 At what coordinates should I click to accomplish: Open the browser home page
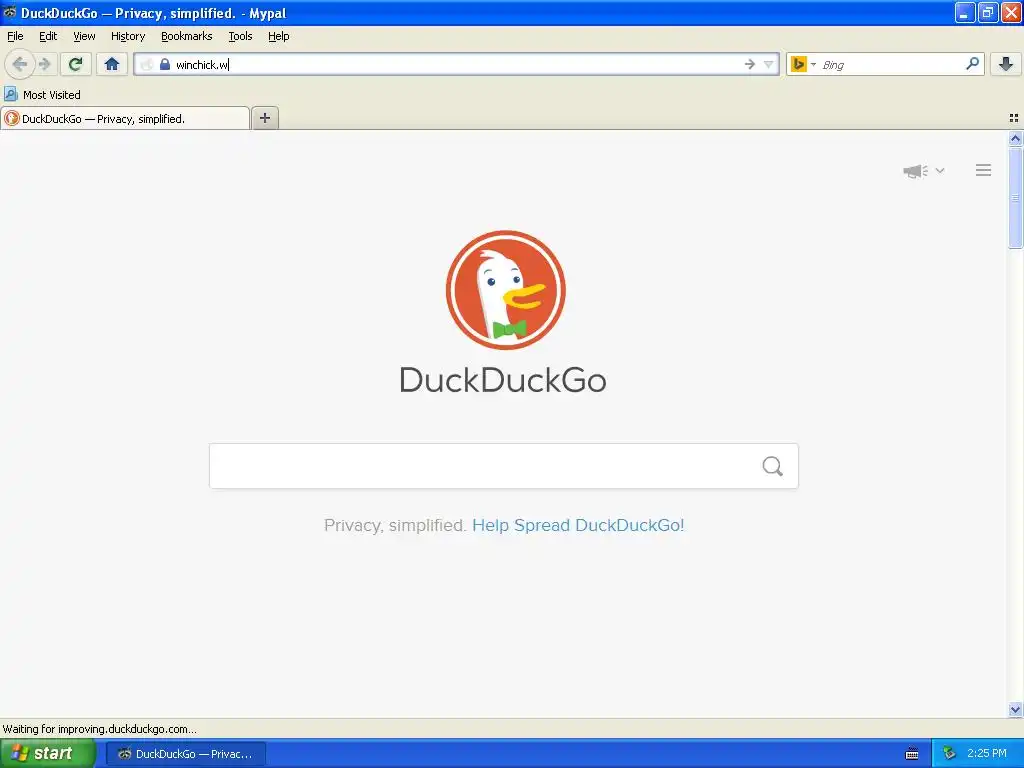tap(112, 64)
